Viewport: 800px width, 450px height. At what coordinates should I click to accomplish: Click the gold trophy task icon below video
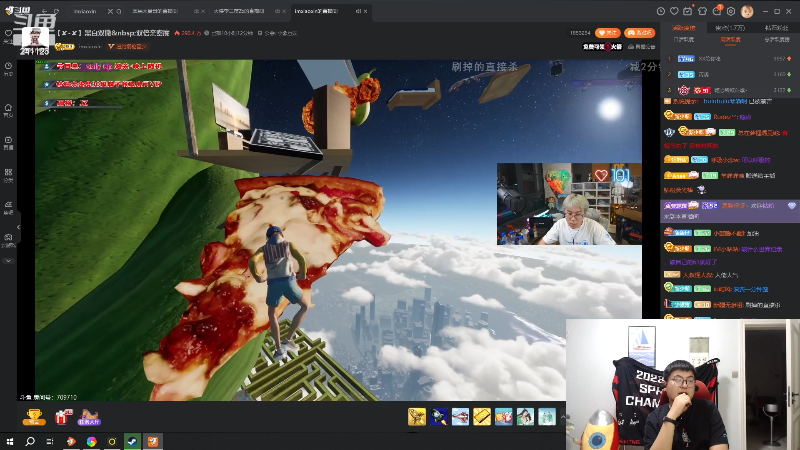(34, 417)
